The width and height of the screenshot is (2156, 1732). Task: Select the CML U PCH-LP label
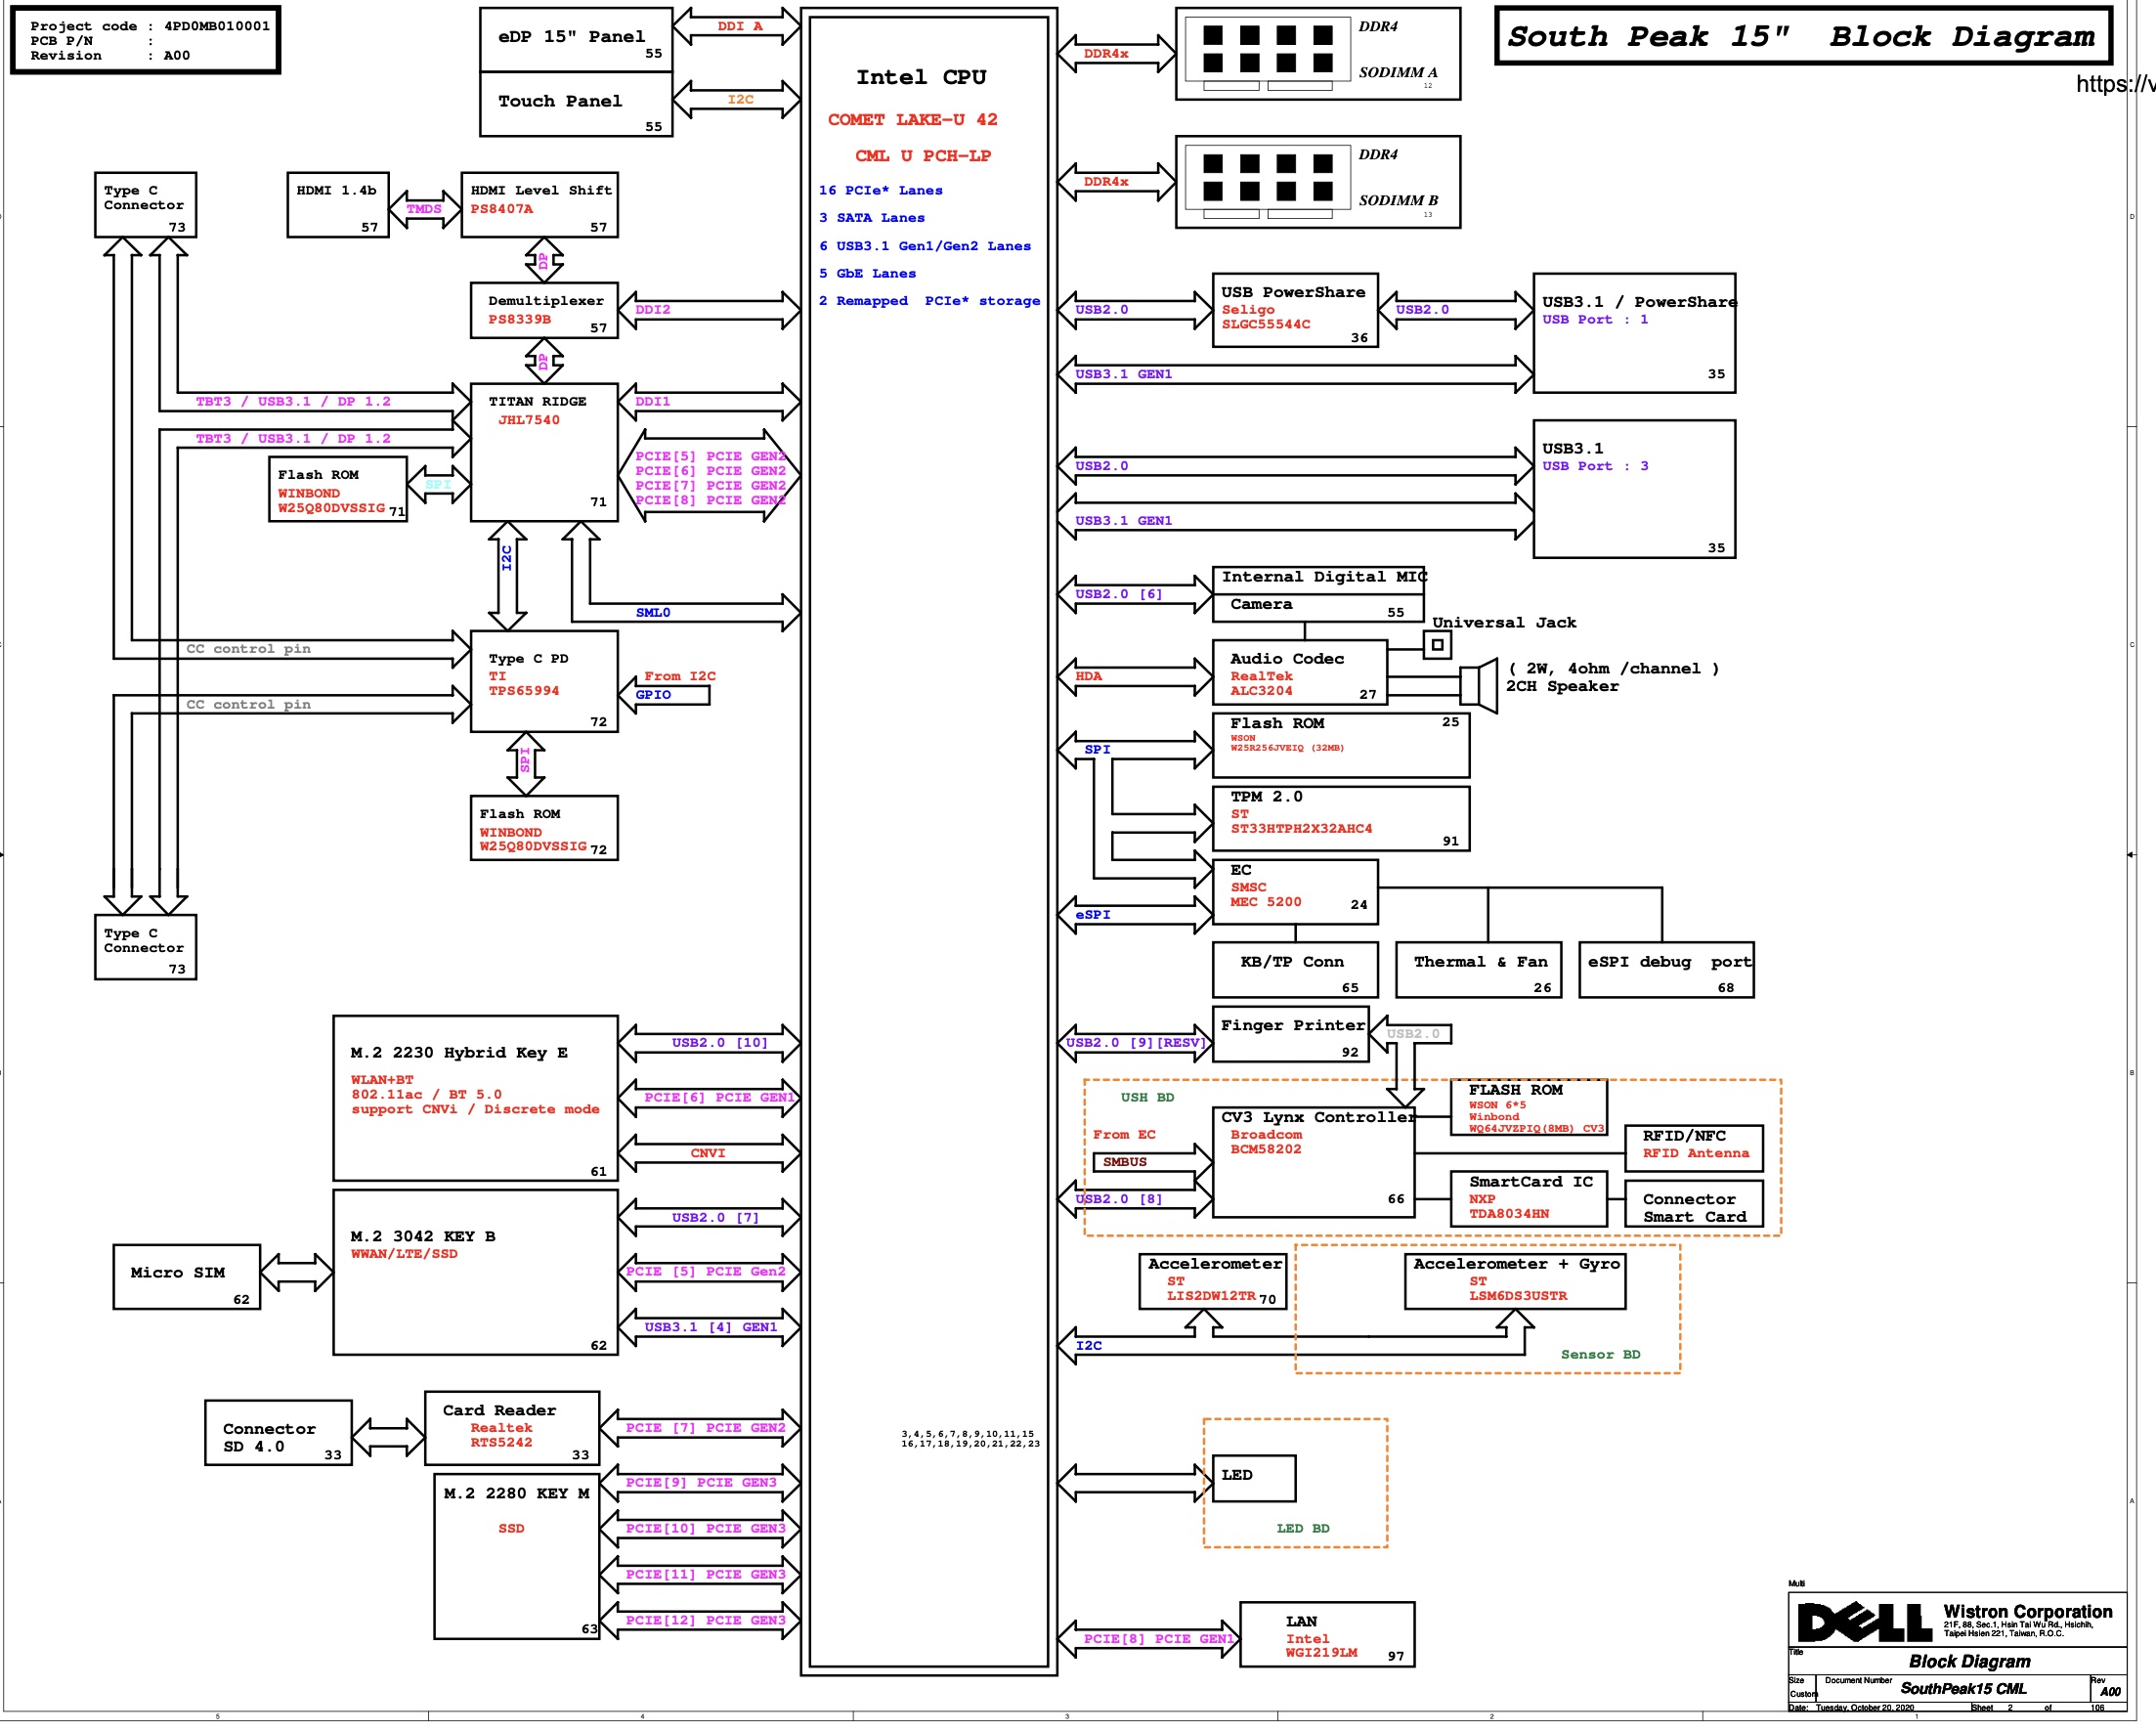922,156
